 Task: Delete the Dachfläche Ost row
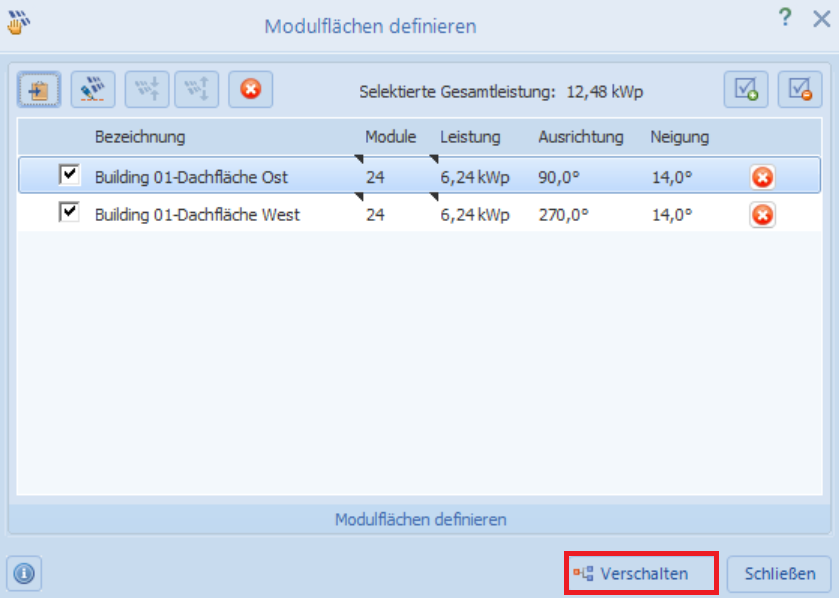(762, 177)
